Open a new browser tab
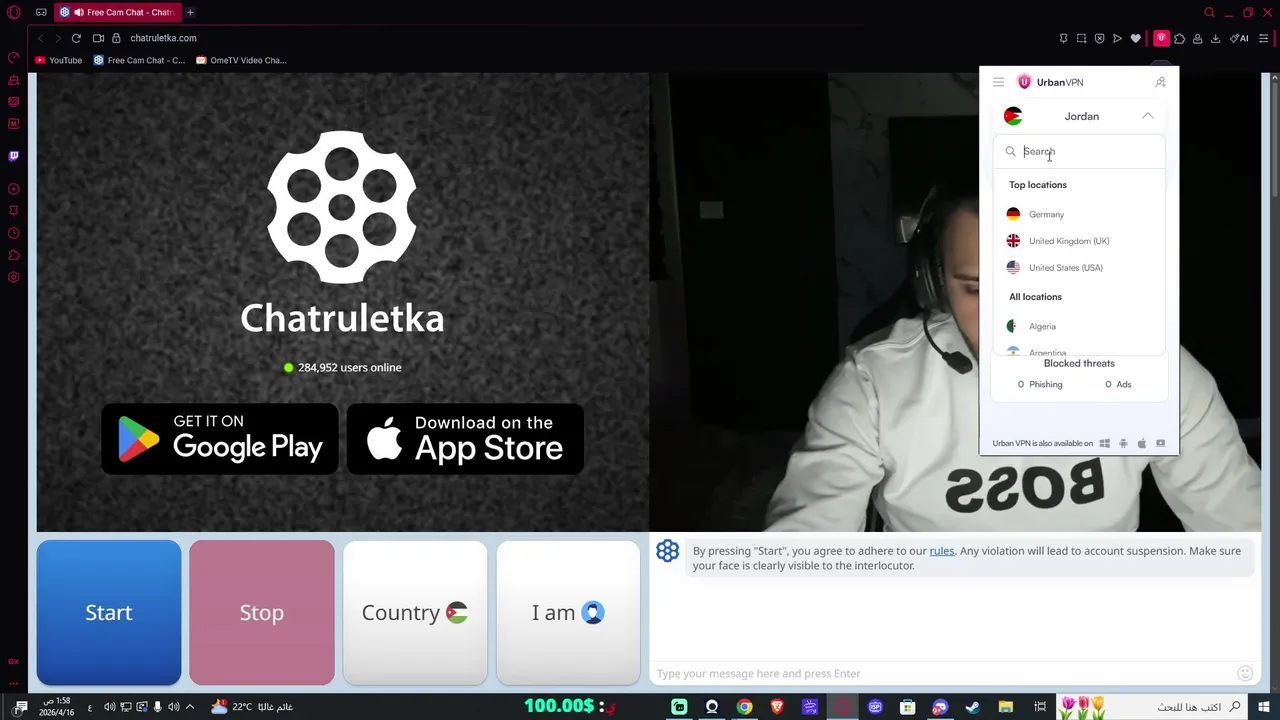Viewport: 1280px width, 720px height. coord(190,13)
